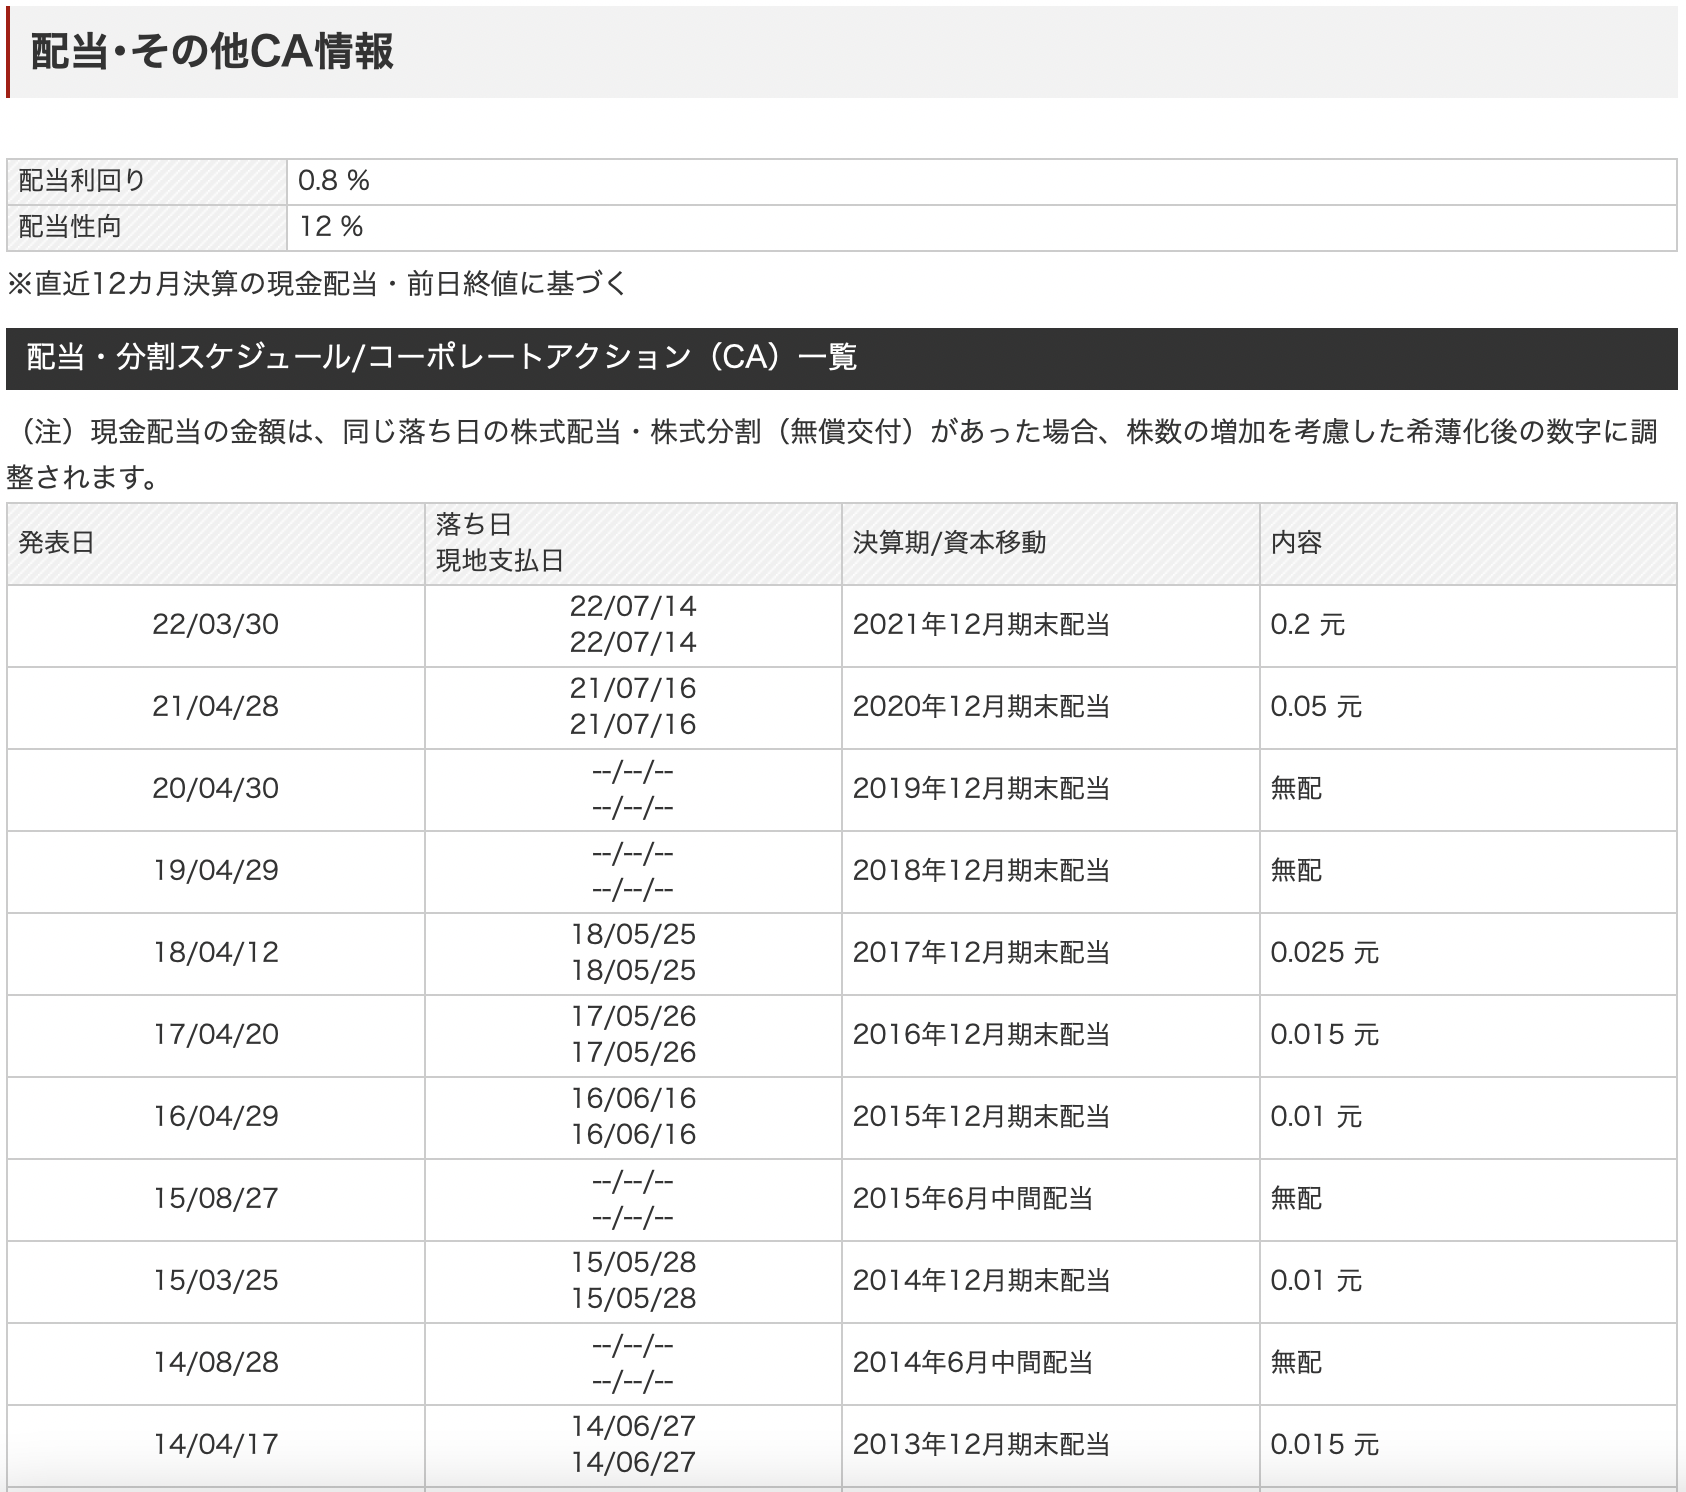
Task: Select 2014年6月中間配当 cell
Action: tap(1050, 1363)
